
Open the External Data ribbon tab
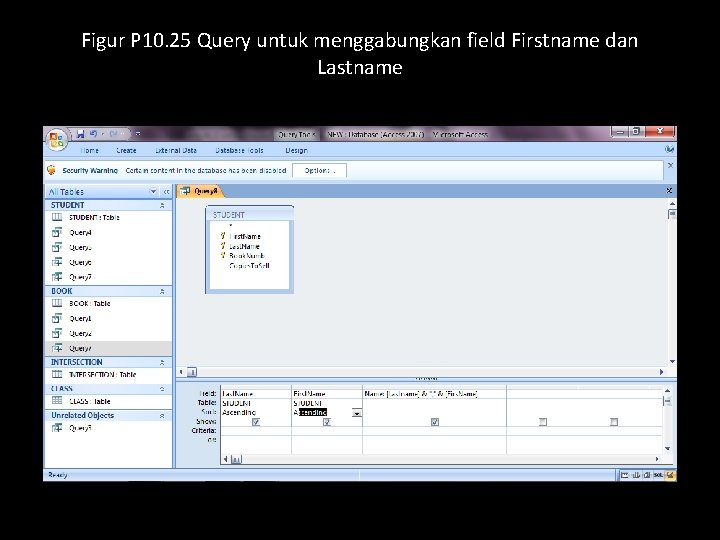(176, 150)
